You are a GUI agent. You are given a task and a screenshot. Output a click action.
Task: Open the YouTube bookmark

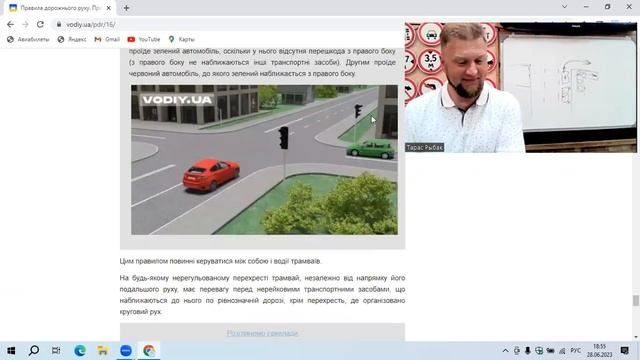(x=144, y=39)
